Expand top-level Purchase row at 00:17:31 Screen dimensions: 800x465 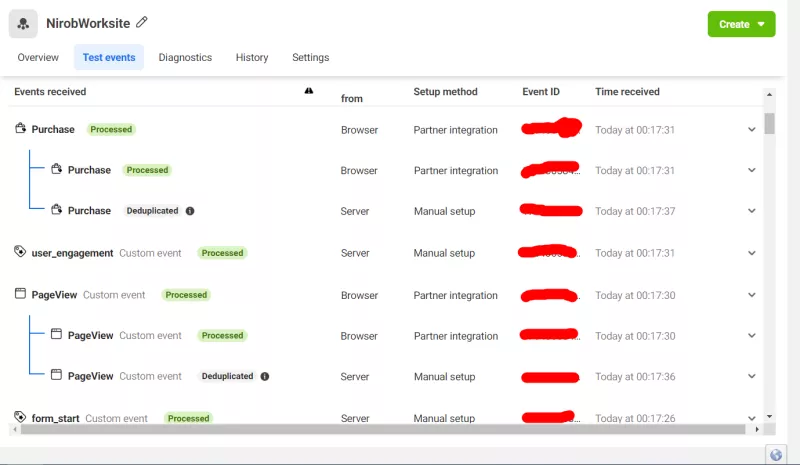click(x=752, y=130)
